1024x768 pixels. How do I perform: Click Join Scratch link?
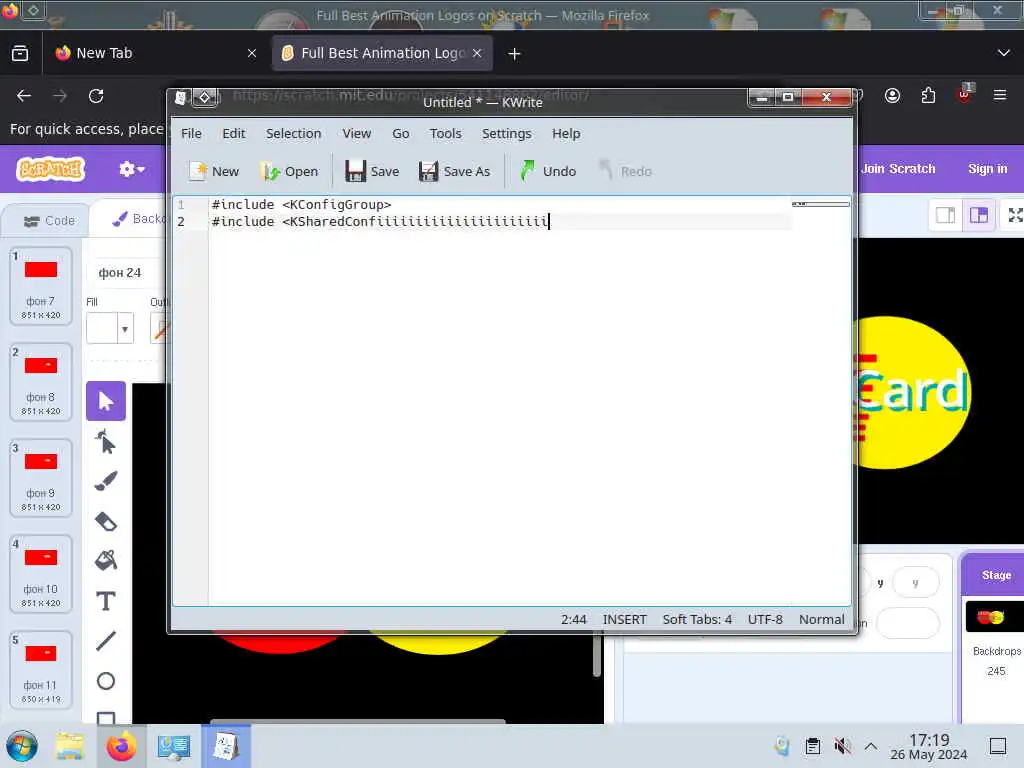898,168
